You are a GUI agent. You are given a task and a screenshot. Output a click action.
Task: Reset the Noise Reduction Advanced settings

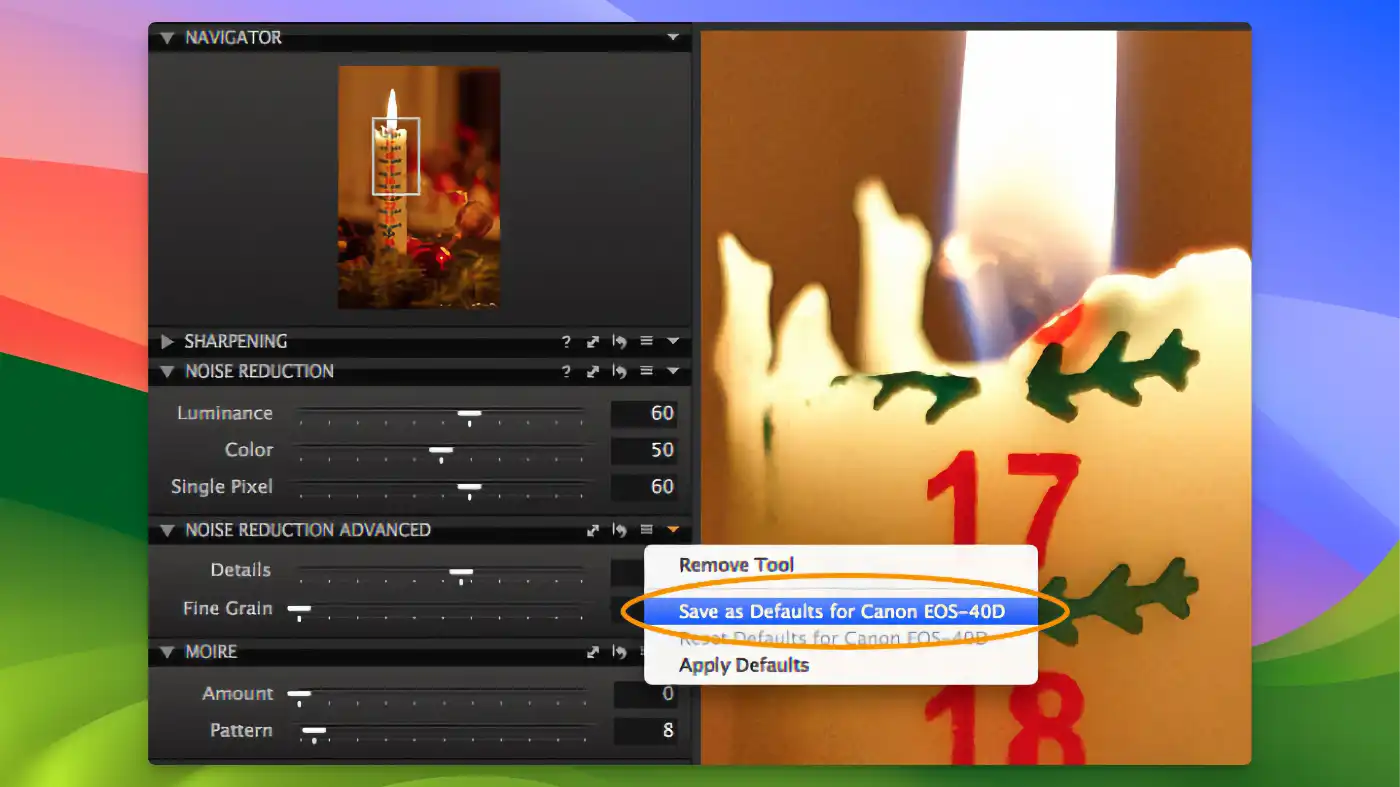click(619, 530)
